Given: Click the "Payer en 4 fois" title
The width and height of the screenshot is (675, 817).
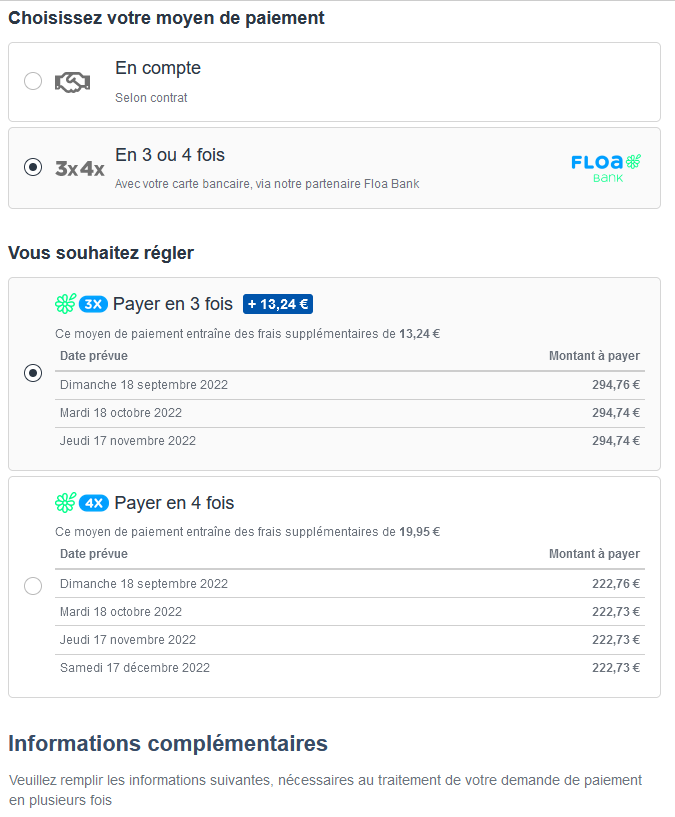Looking at the screenshot, I should 174,503.
